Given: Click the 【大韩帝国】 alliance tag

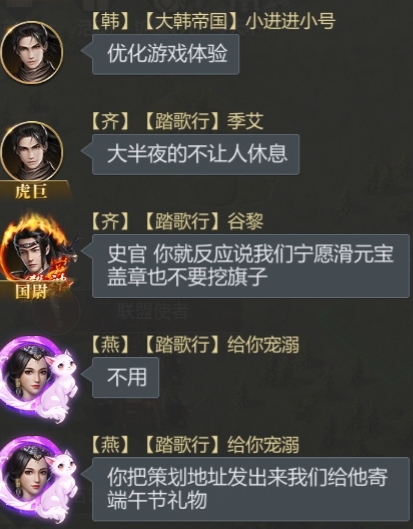Looking at the screenshot, I should point(191,21).
